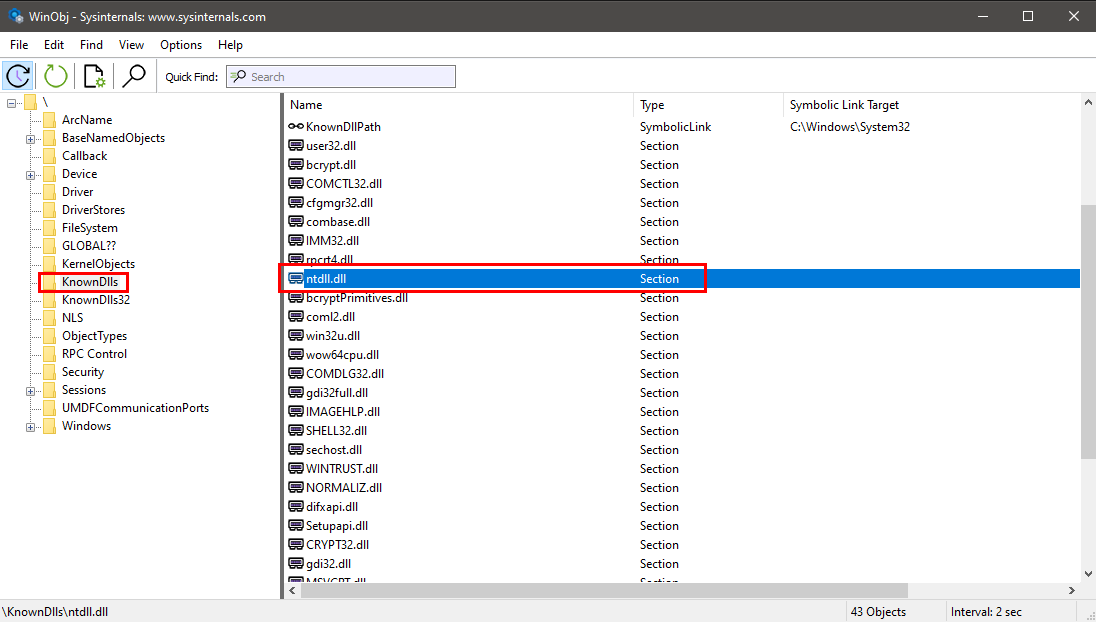Select the WINTRUST.dll row
1096x622 pixels.
pyautogui.click(x=683, y=468)
